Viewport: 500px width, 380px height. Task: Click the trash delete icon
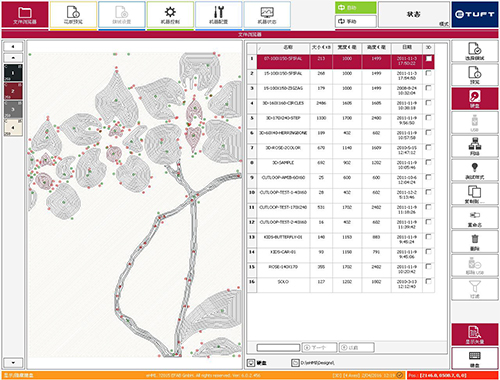(475, 241)
